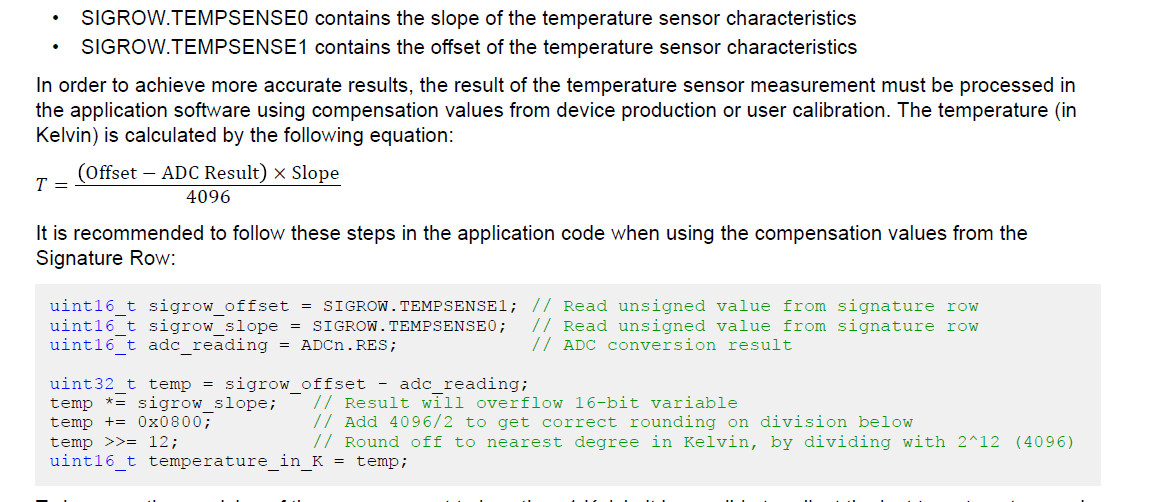This screenshot has height=502, width=1161.
Task: Click the 'temp *= sigrow_slope;' statement
Action: (164, 404)
